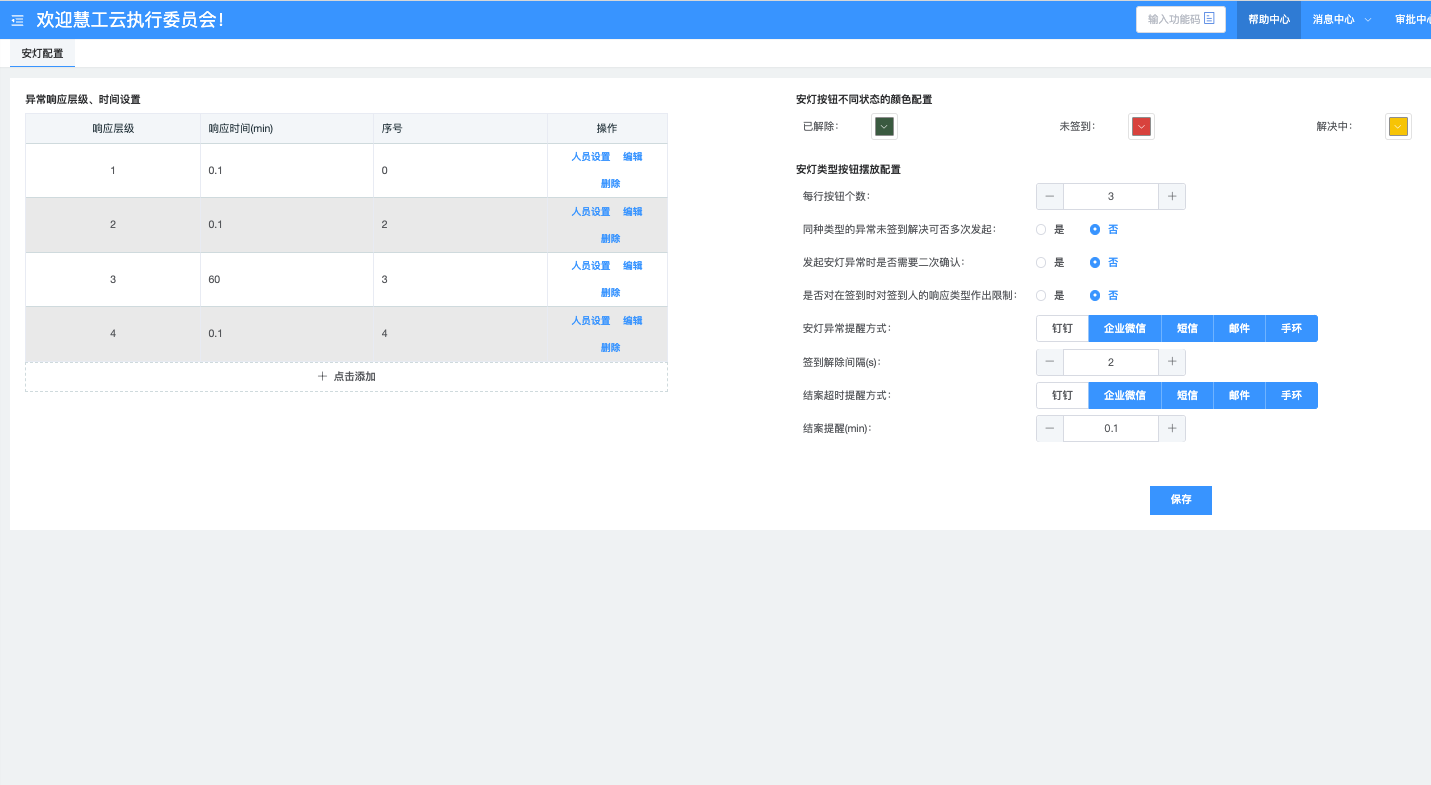The height and width of the screenshot is (785, 1431).
Task: Toggle 钉钉 in 结案超时提醒方式
Action: [1062, 395]
